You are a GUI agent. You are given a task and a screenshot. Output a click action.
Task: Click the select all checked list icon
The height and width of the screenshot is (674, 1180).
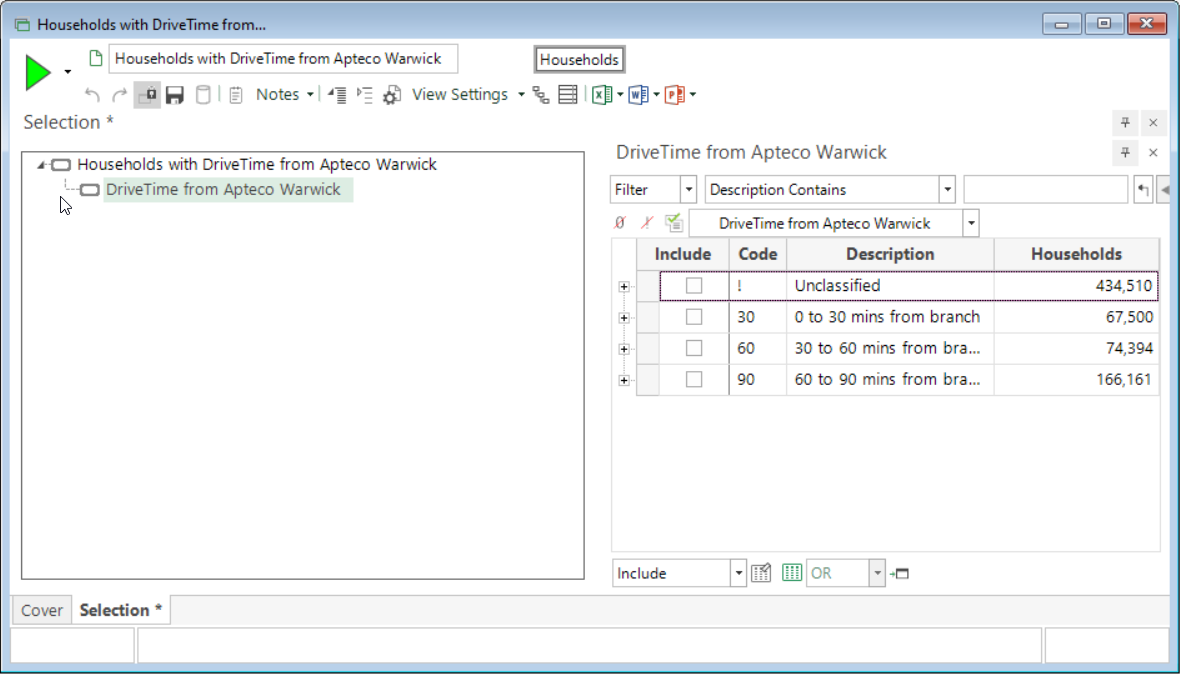[674, 223]
